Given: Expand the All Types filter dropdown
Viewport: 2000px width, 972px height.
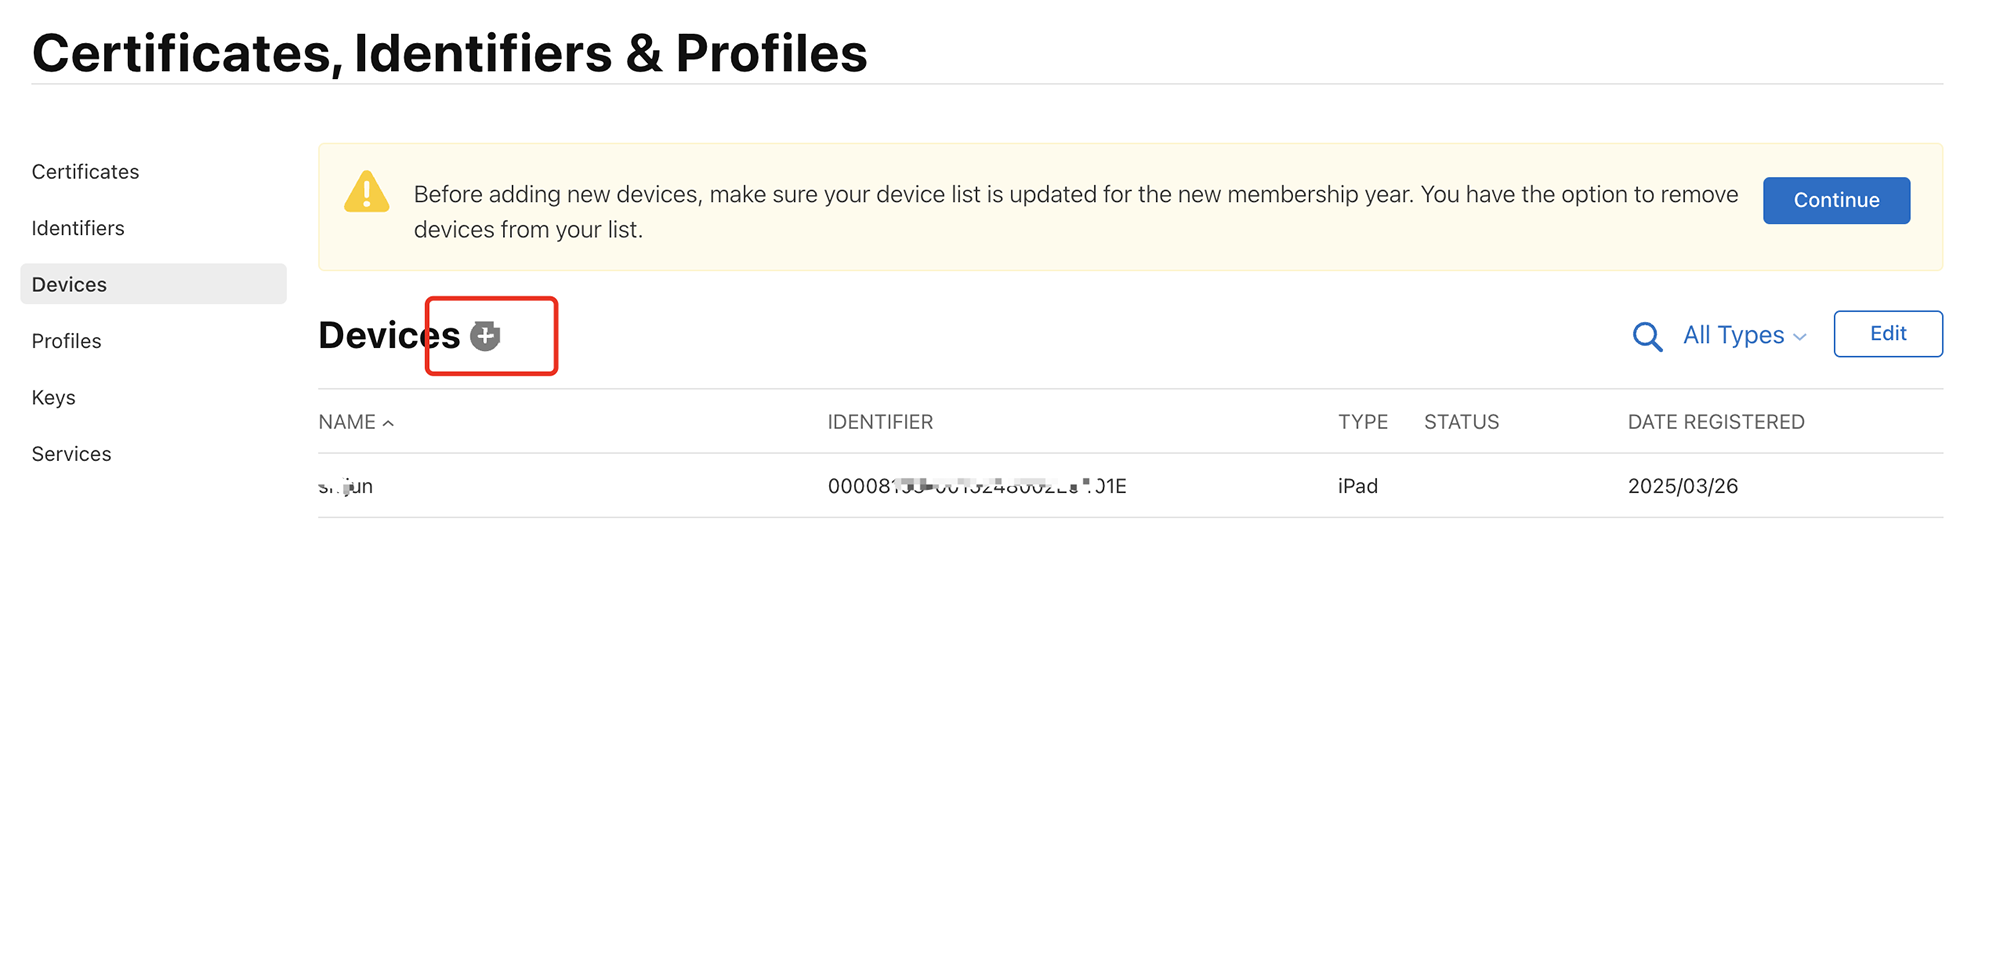Looking at the screenshot, I should [x=1744, y=335].
